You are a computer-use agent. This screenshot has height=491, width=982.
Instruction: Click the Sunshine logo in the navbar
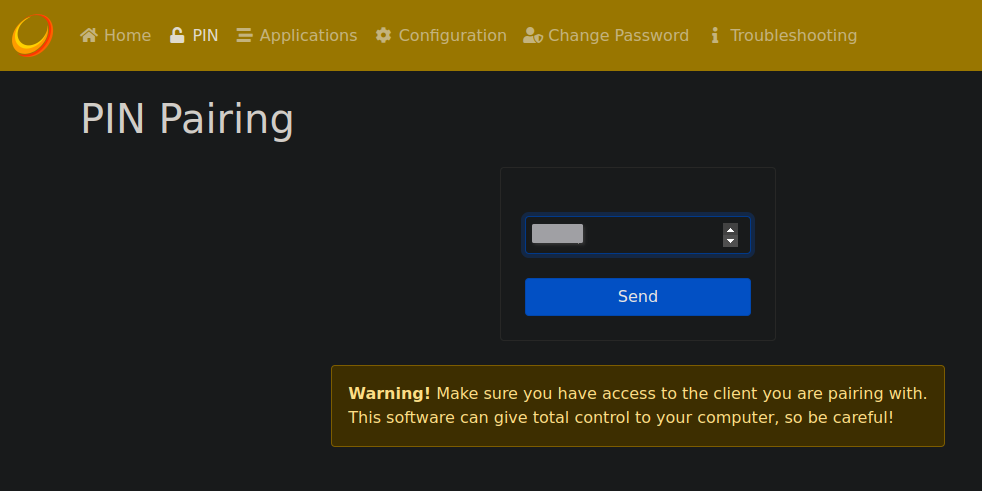pos(32,35)
